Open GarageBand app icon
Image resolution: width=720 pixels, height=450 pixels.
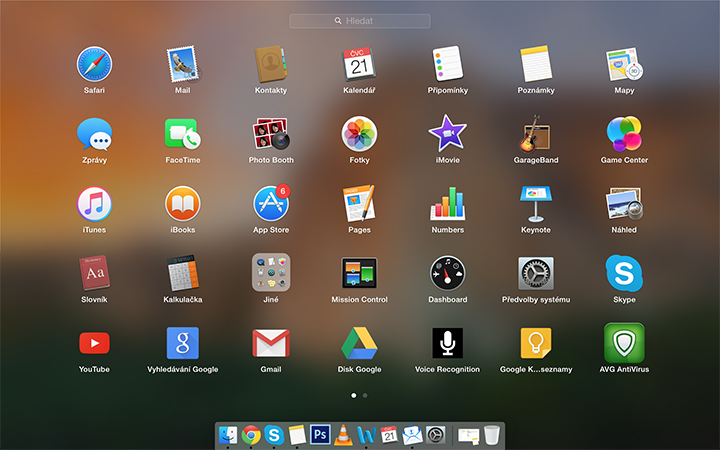point(535,133)
